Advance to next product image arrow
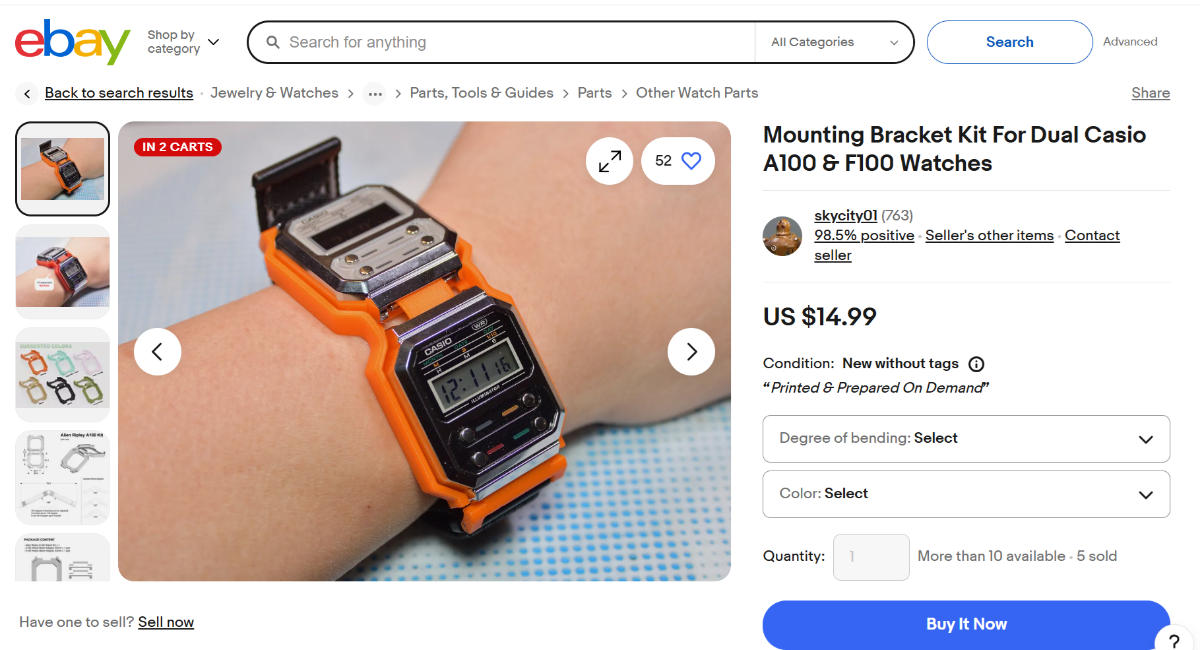Image resolution: width=1200 pixels, height=650 pixels. pyautogui.click(x=691, y=351)
